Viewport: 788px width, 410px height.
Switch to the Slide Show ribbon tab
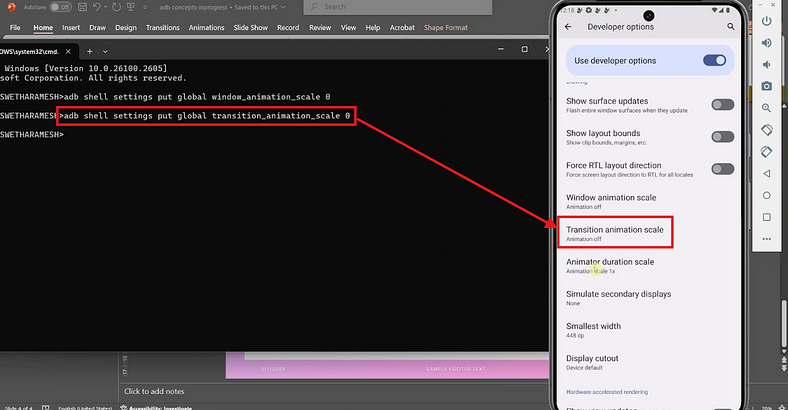click(x=250, y=28)
